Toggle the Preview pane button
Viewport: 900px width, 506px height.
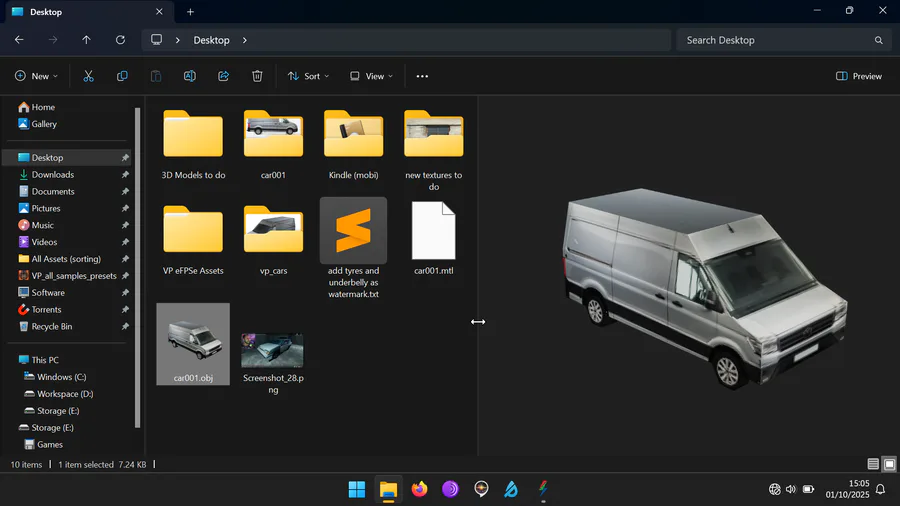(x=859, y=76)
